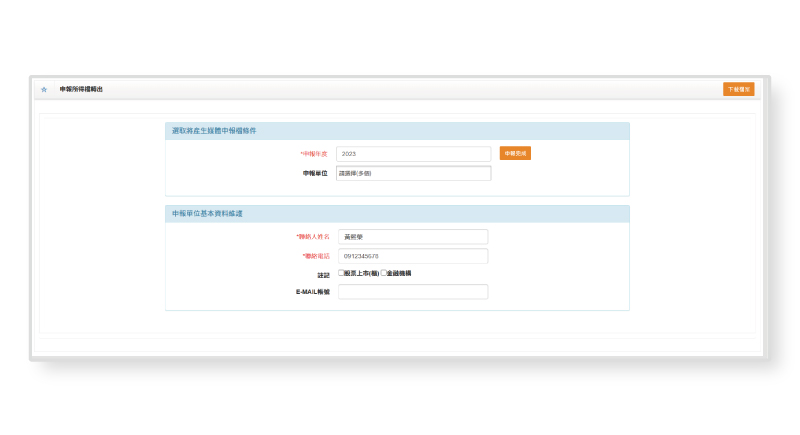
Task: Click the 註記 label before the checkboxes
Action: point(322,274)
